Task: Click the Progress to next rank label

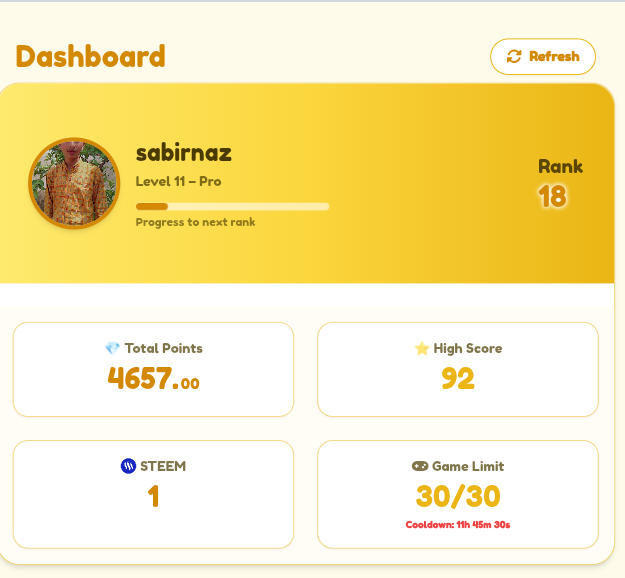Action: pyautogui.click(x=195, y=222)
